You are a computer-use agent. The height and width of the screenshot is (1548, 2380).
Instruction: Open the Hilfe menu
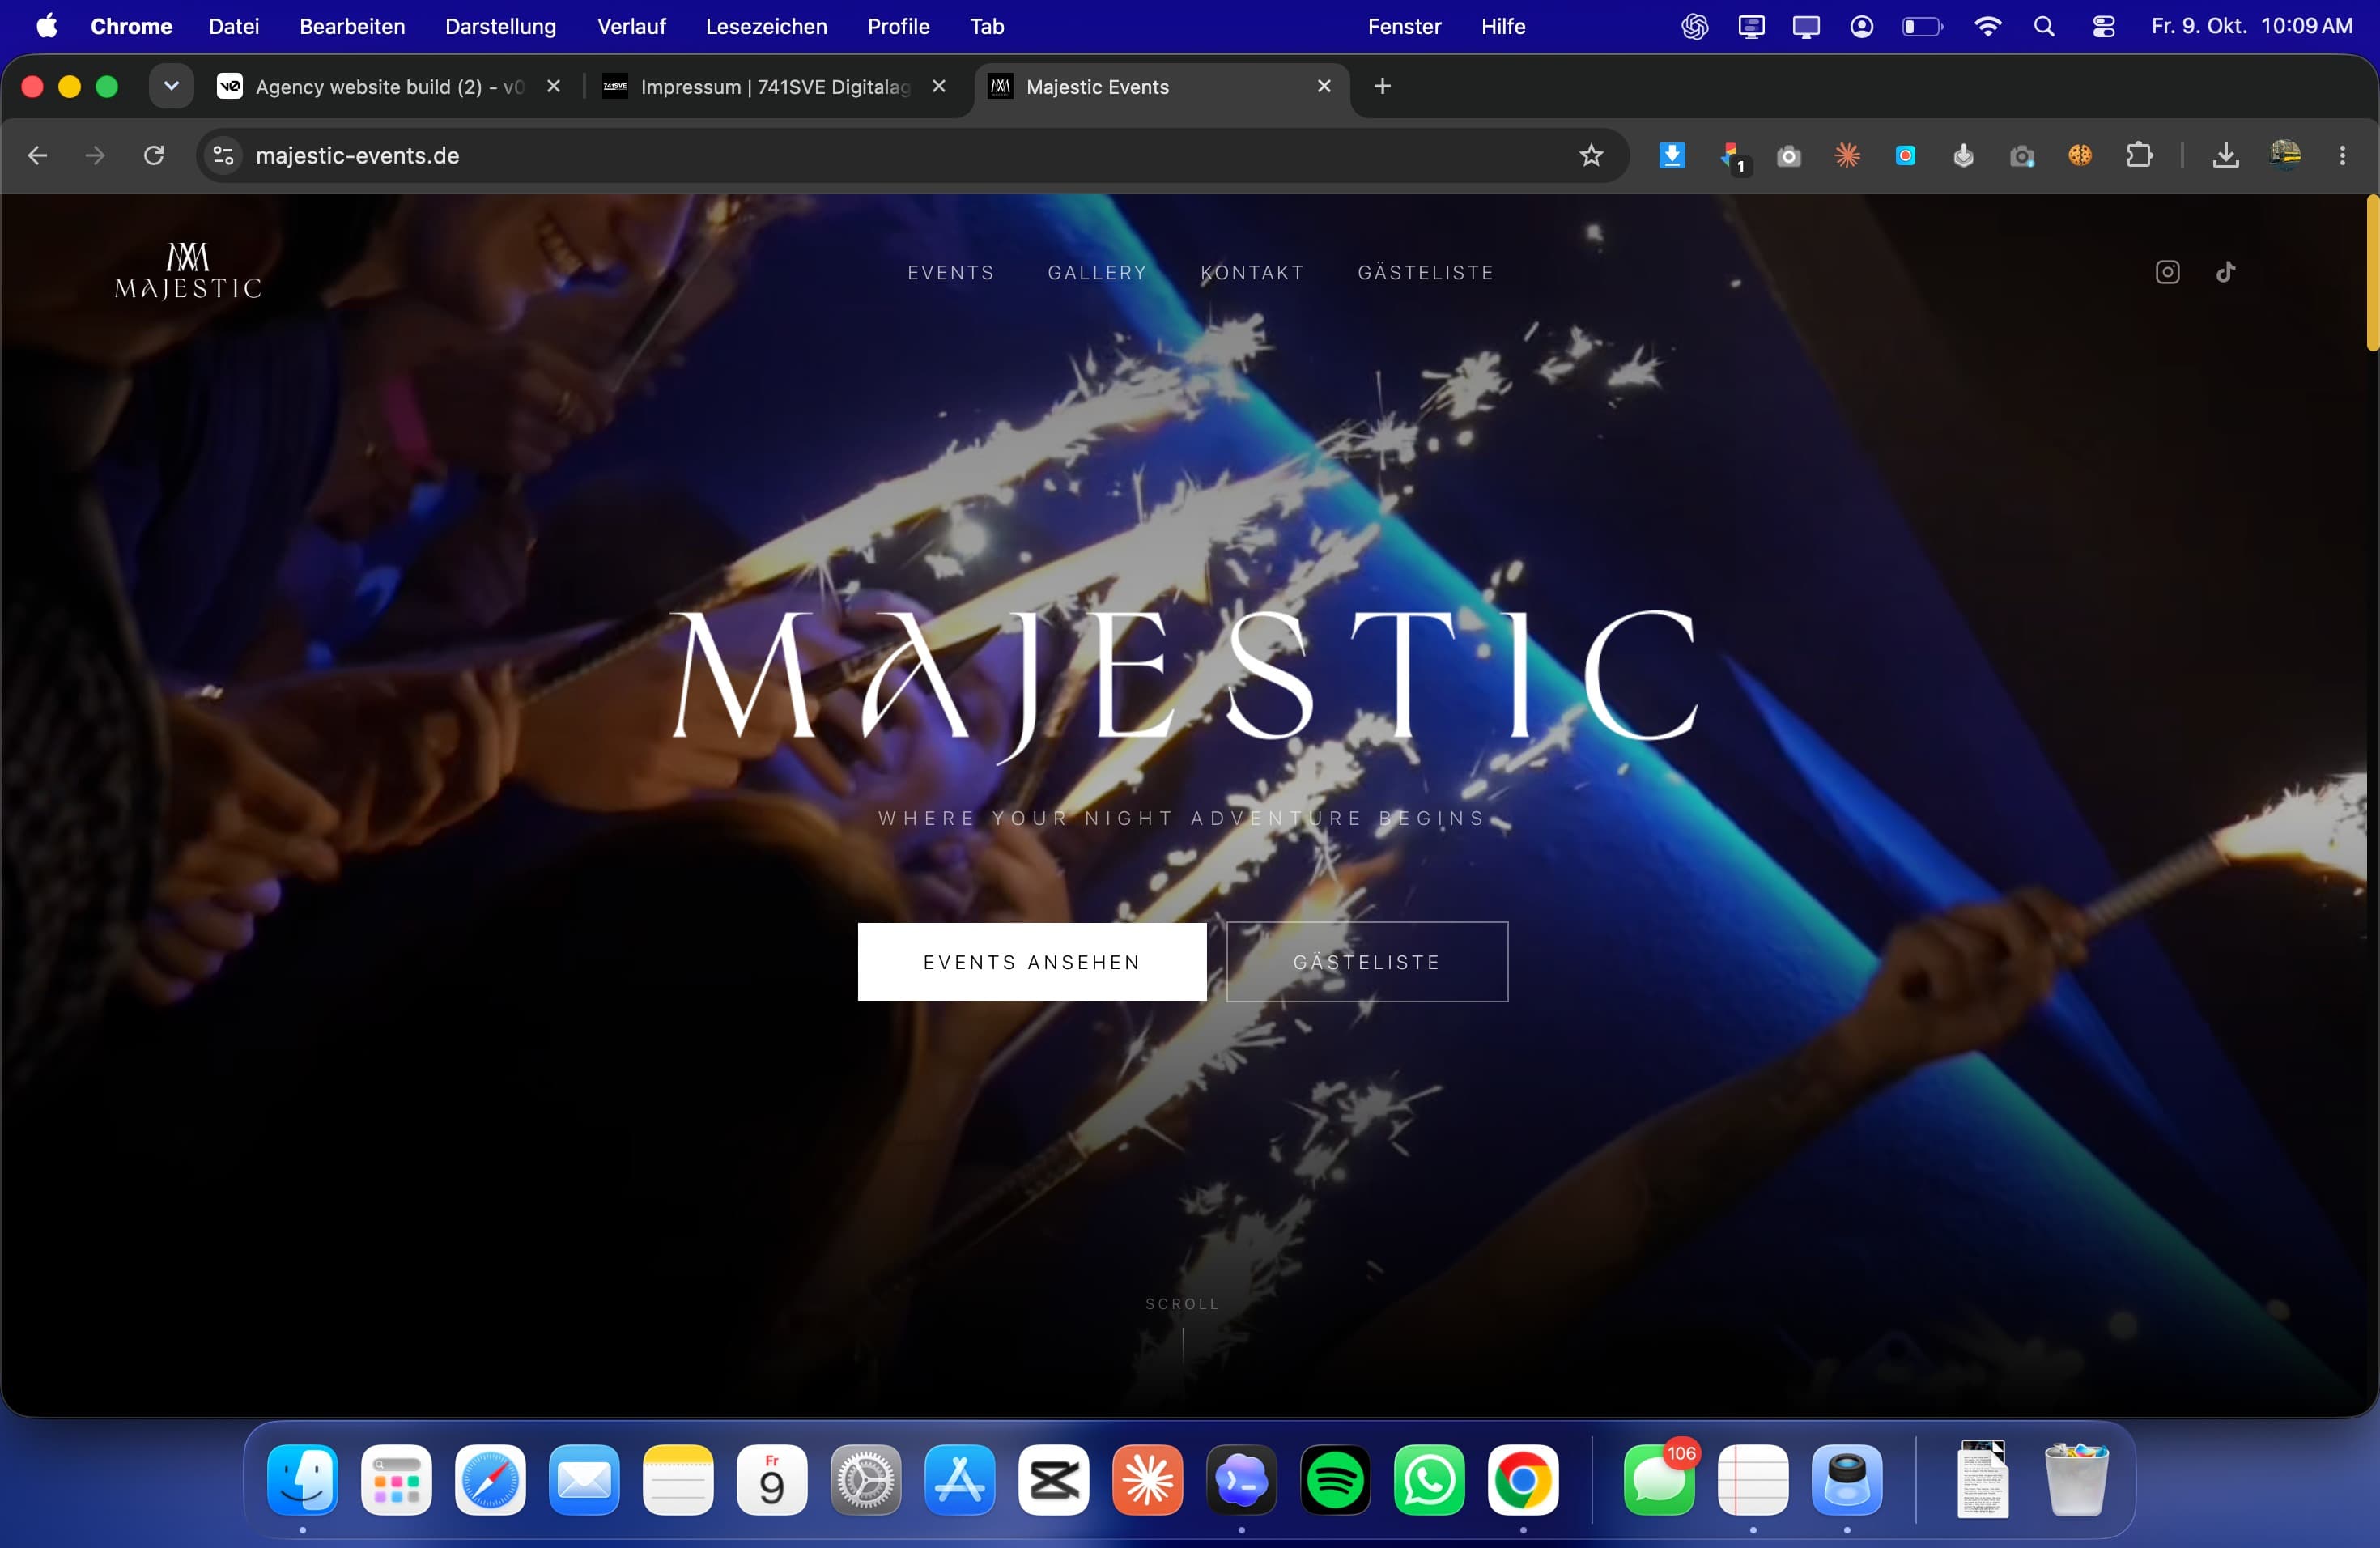(1503, 26)
